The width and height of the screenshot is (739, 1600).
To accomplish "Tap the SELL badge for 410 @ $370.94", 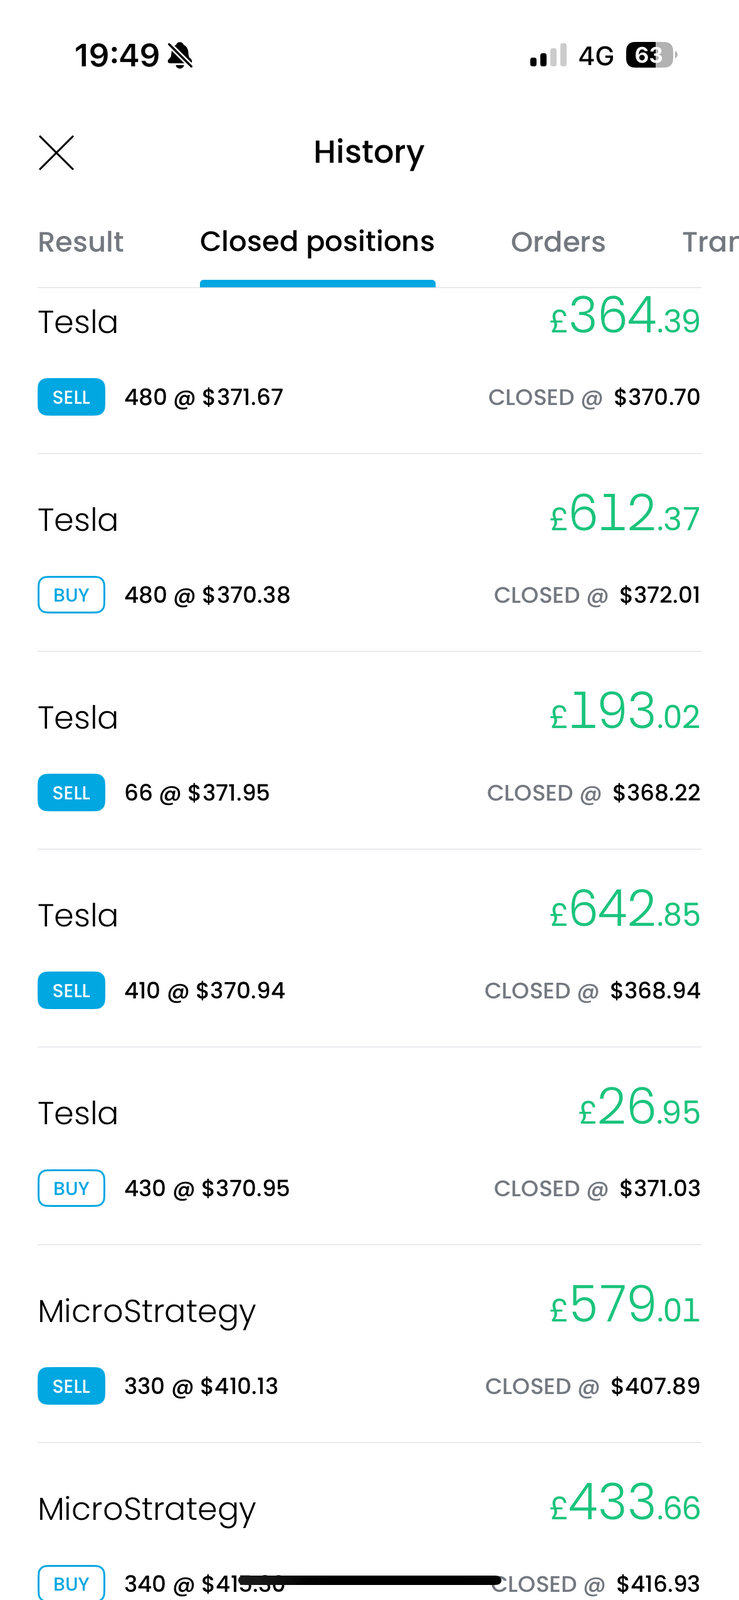I will [71, 991].
